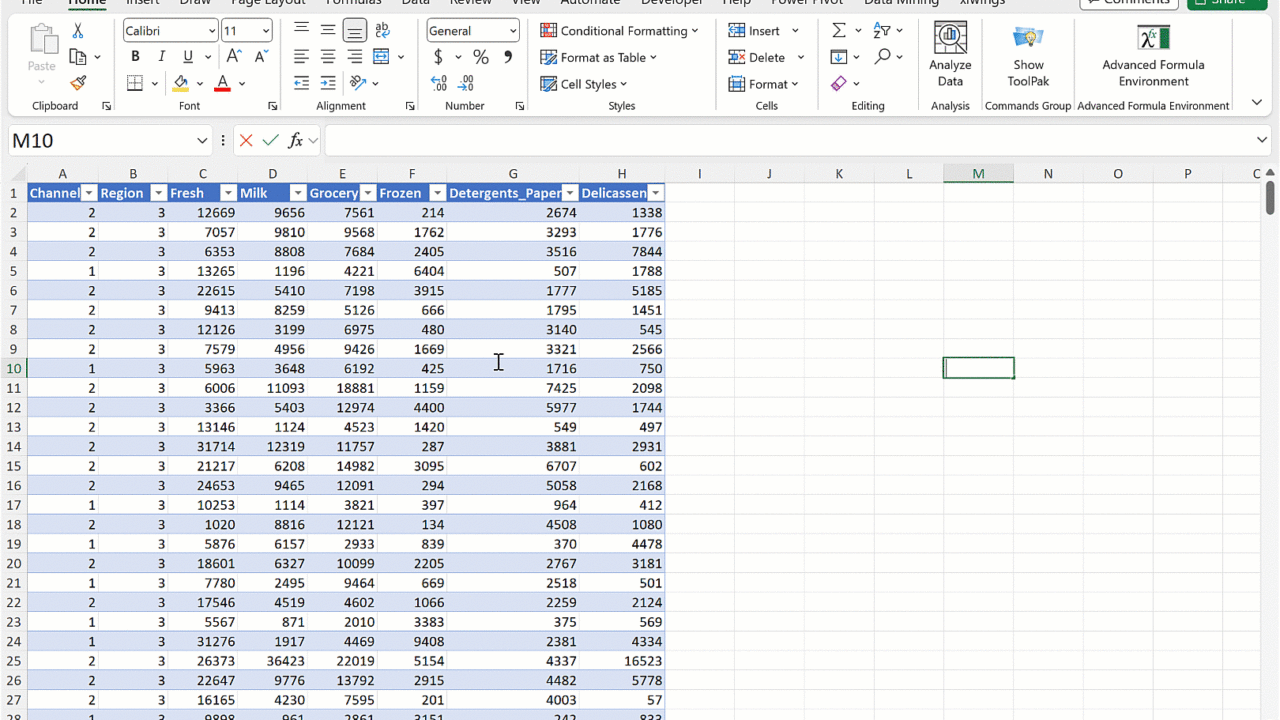Launch Advanced Formula Environment
This screenshot has height=720, width=1280.
[x=1153, y=55]
